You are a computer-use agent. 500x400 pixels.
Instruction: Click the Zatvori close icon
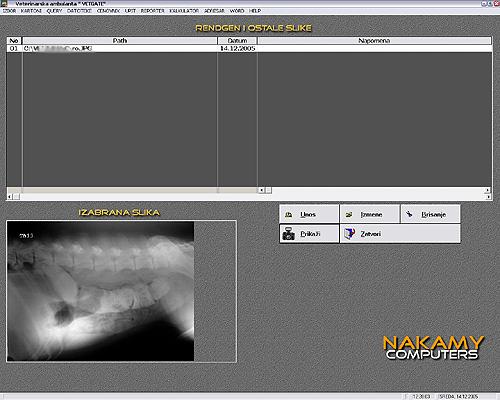349,234
